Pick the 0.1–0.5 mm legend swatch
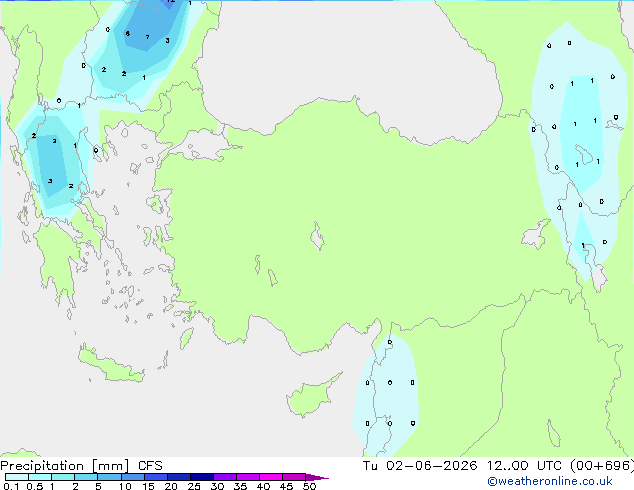Image resolution: width=634 pixels, height=490 pixels. click(x=17, y=477)
